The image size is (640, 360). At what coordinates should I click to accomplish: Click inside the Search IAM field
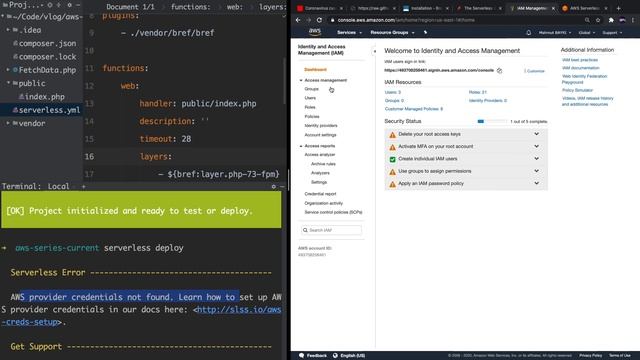[x=331, y=230]
